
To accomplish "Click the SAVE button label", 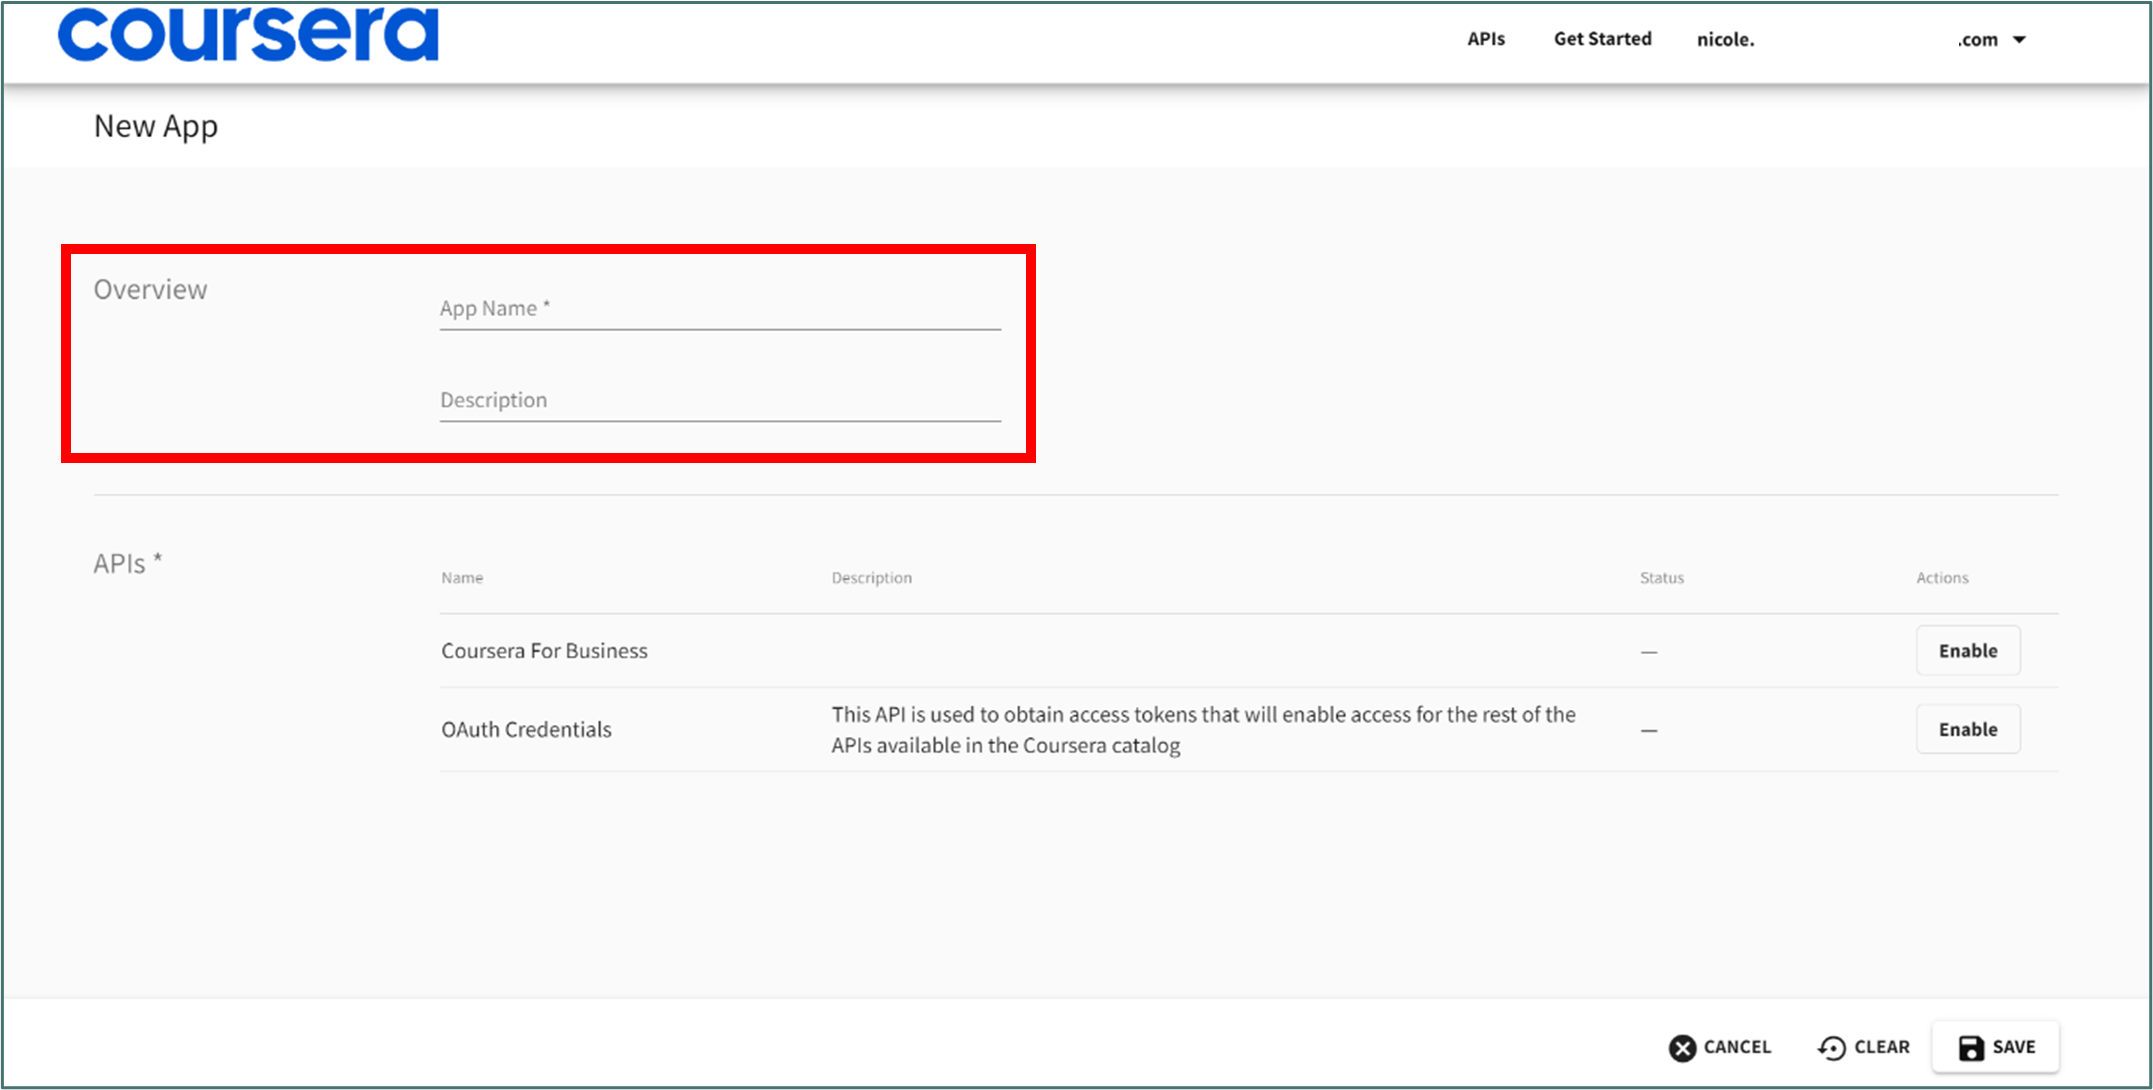I will coord(2013,1047).
